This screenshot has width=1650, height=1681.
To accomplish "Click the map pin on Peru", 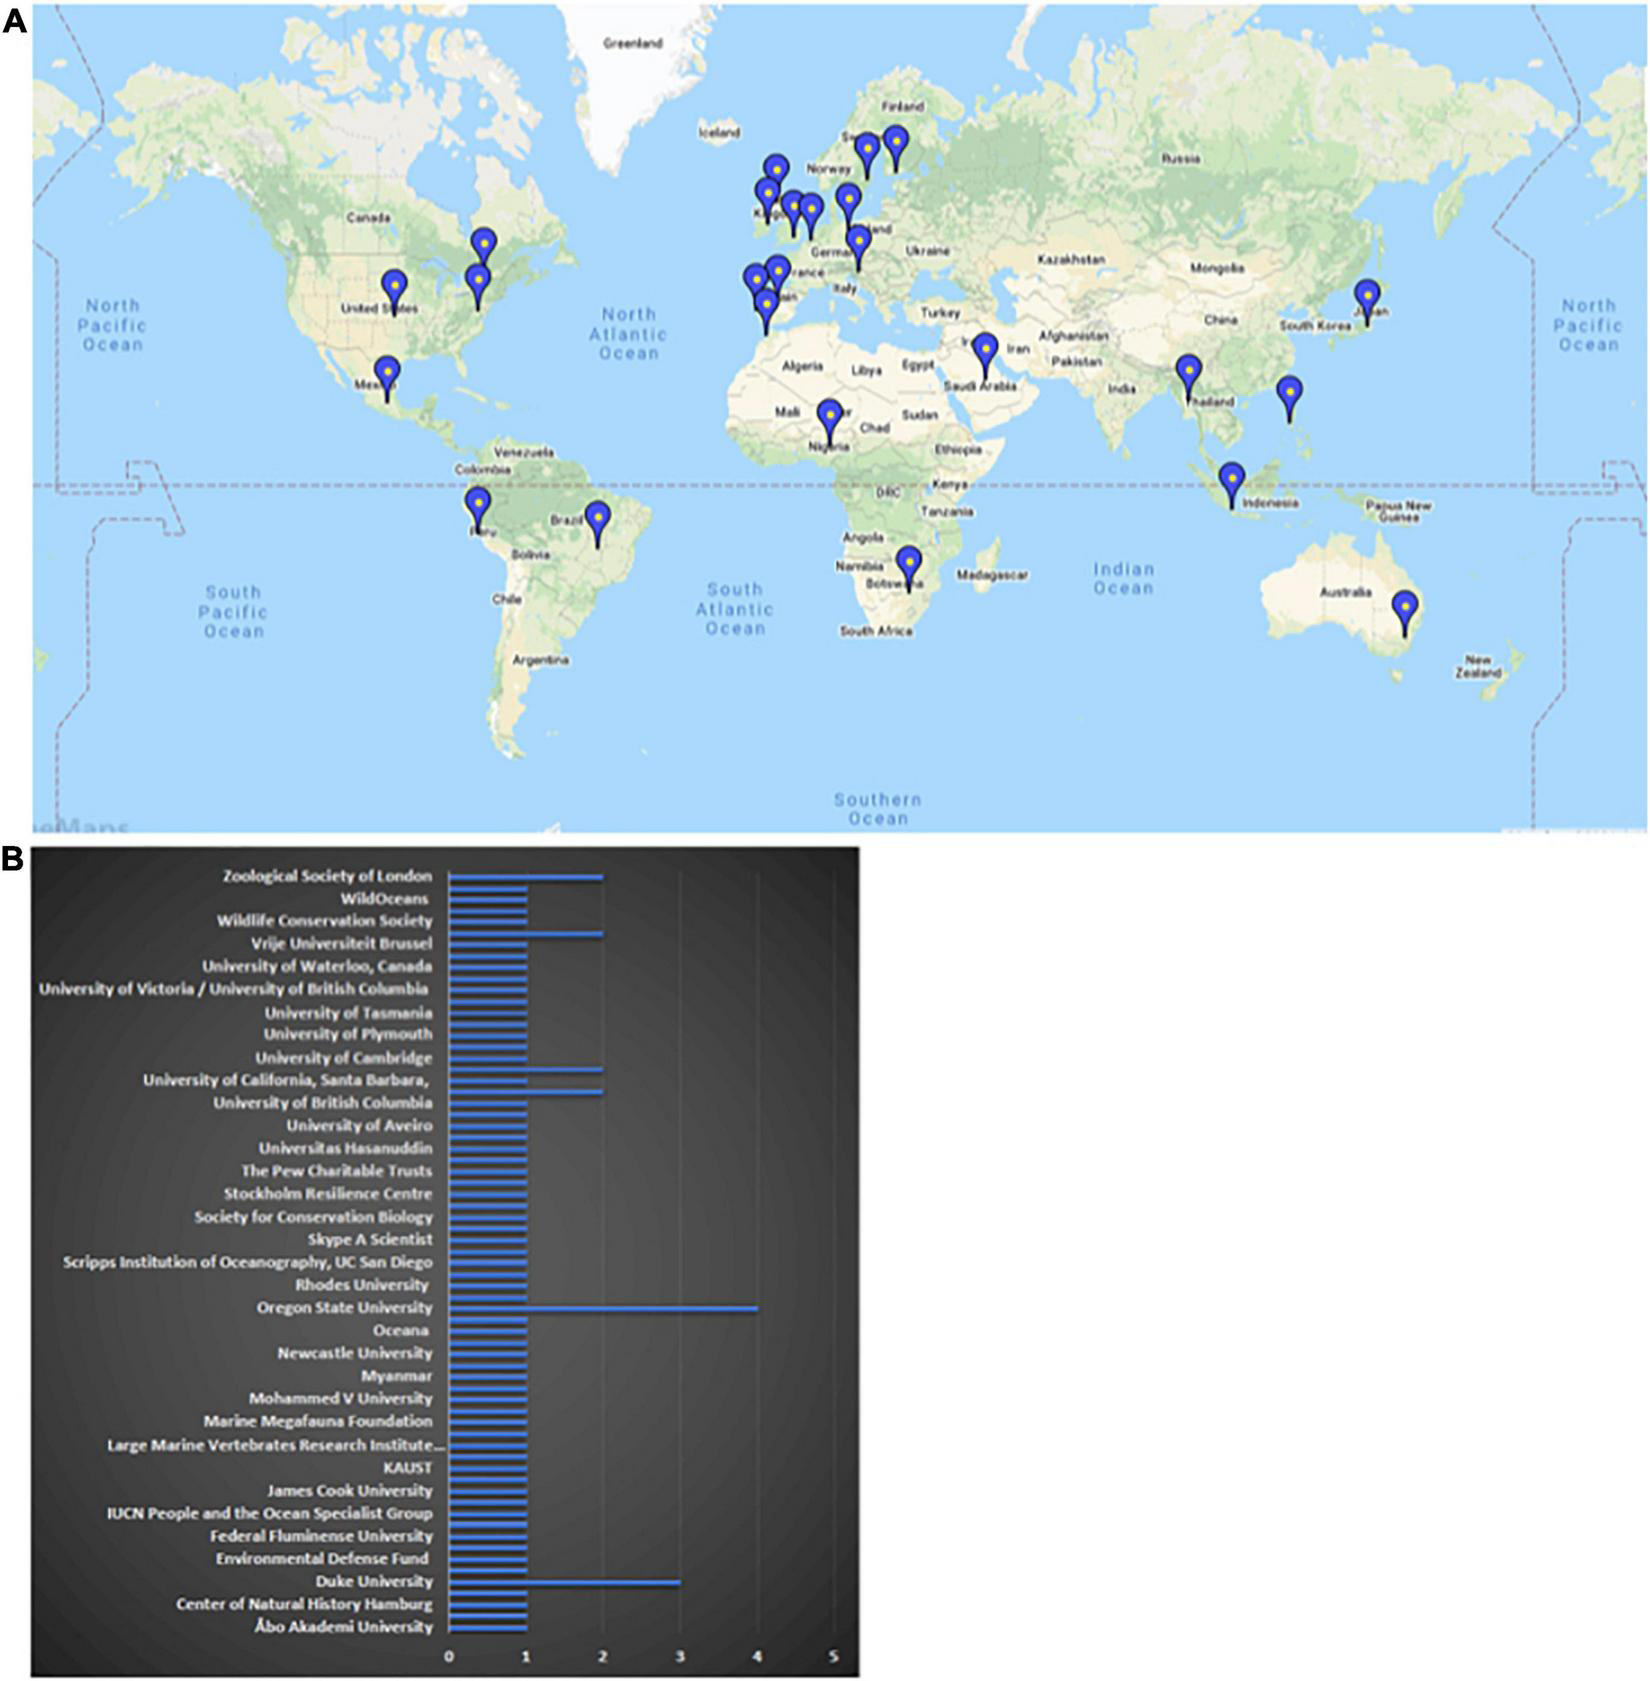I will (x=479, y=505).
